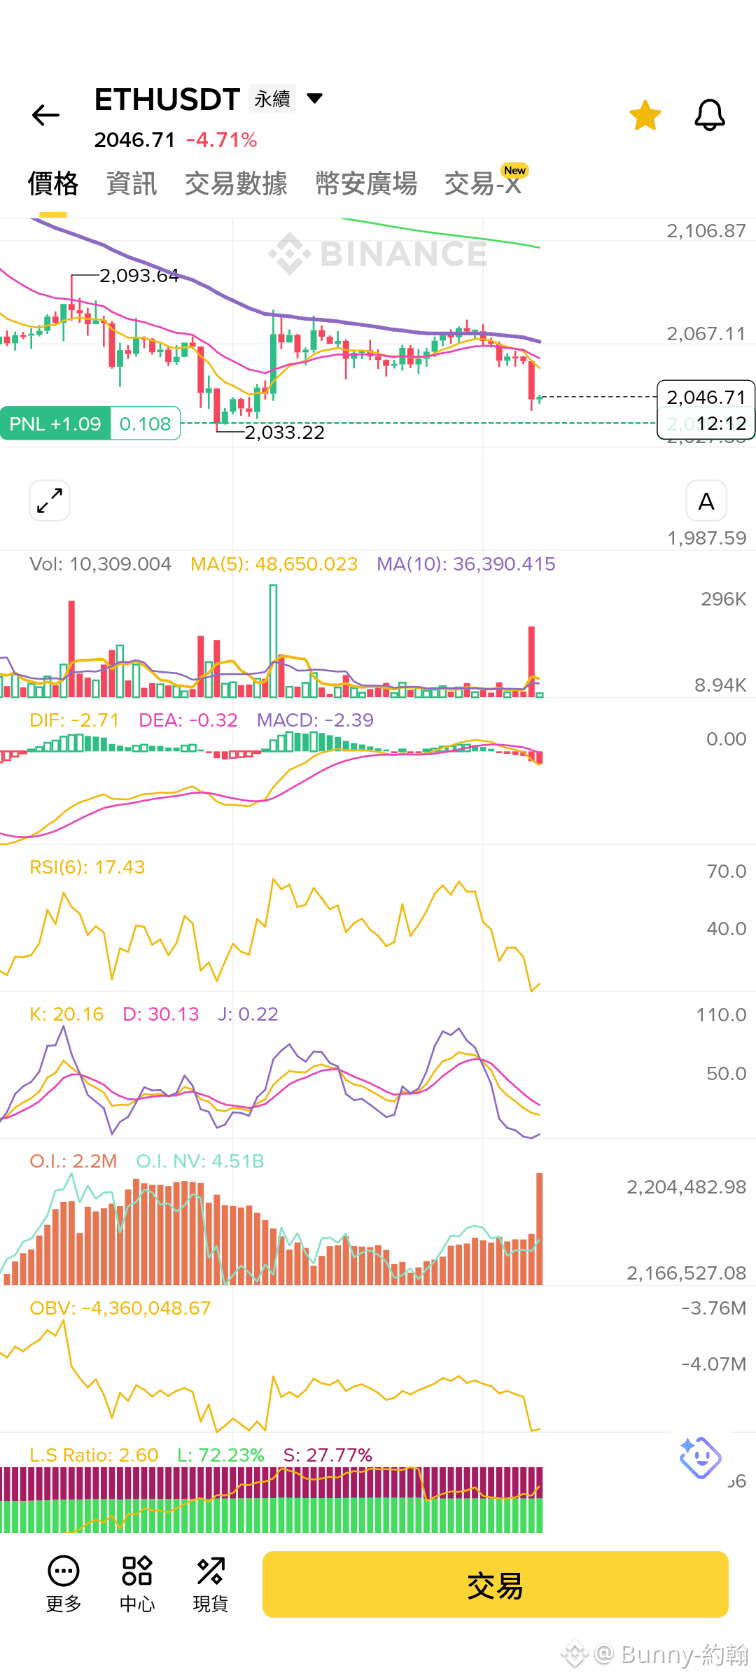Image resolution: width=756 pixels, height=1680 pixels.
Task: Tap the S: 27.77% short ratio
Action: (x=328, y=1455)
